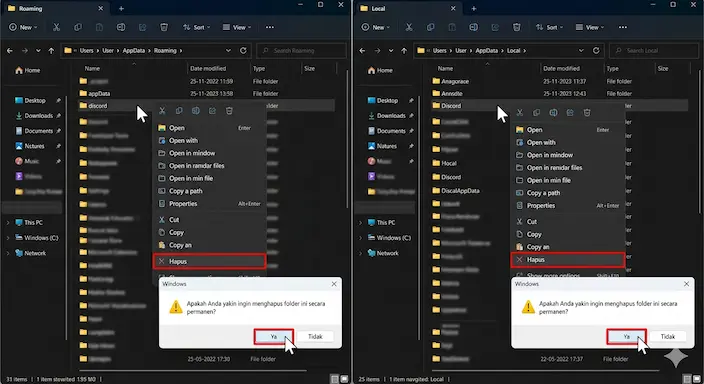Expand This PC in Roaming sidebar
The width and height of the screenshot is (704, 384).
[8, 222]
